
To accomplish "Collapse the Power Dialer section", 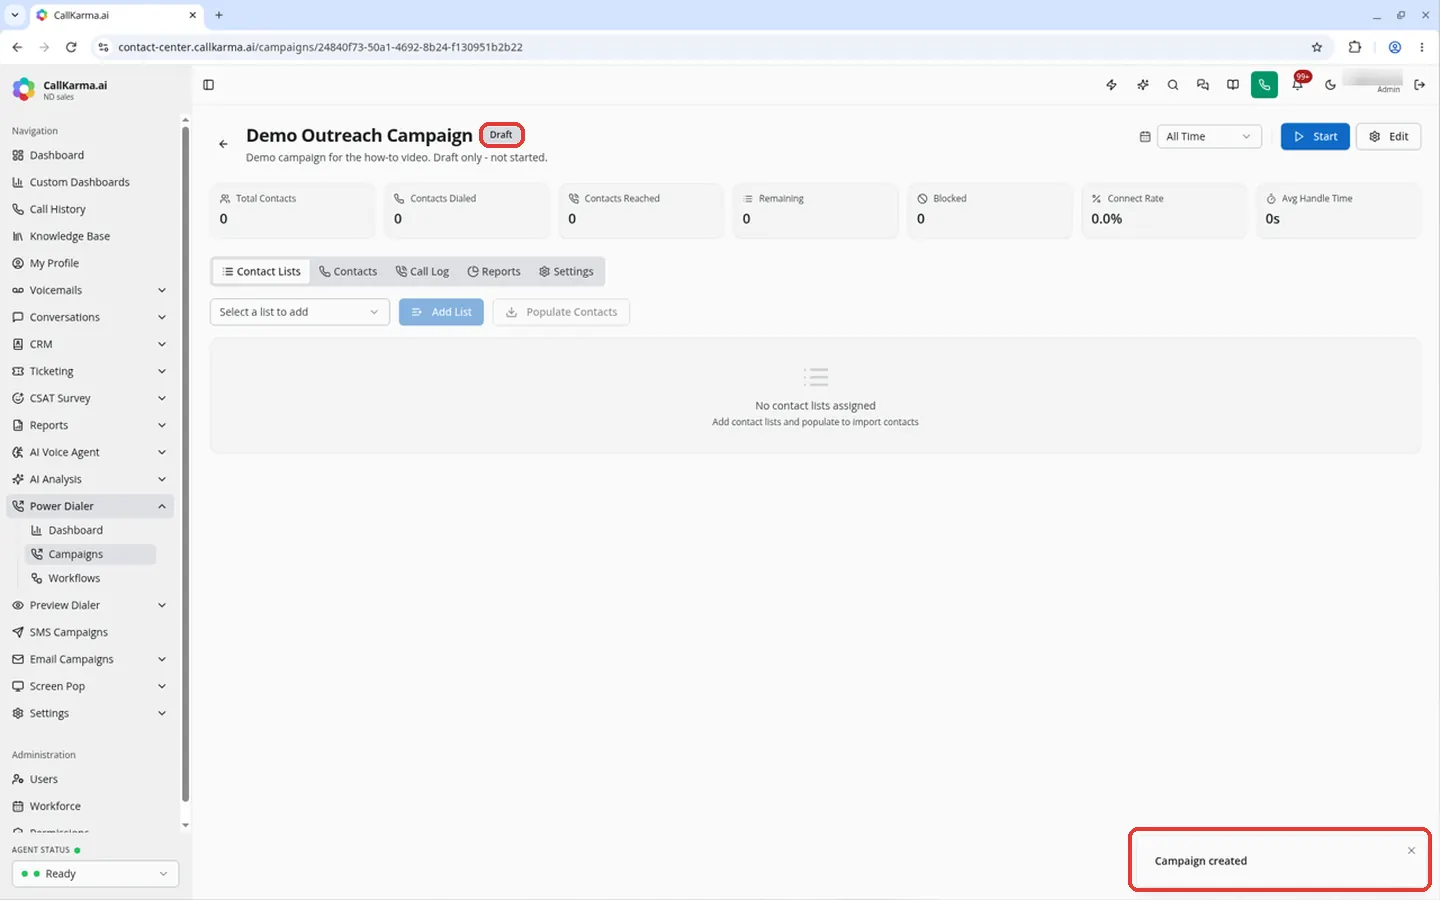I will pyautogui.click(x=89, y=506).
